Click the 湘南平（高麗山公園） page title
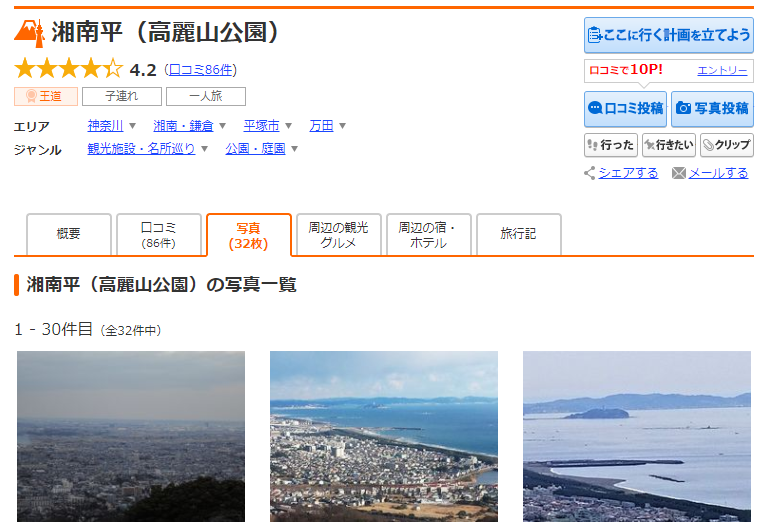This screenshot has height=528, width=763. 165,33
